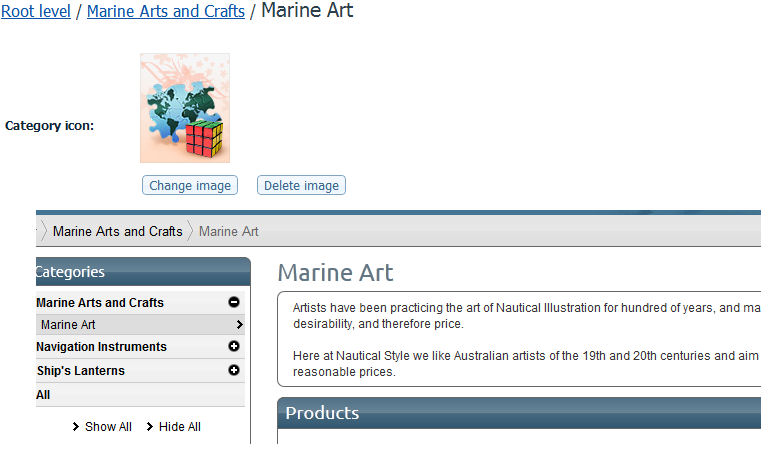Collapse Marine Arts and Crafts minus icon
Viewport: 772px width, 454px height.
(234, 302)
